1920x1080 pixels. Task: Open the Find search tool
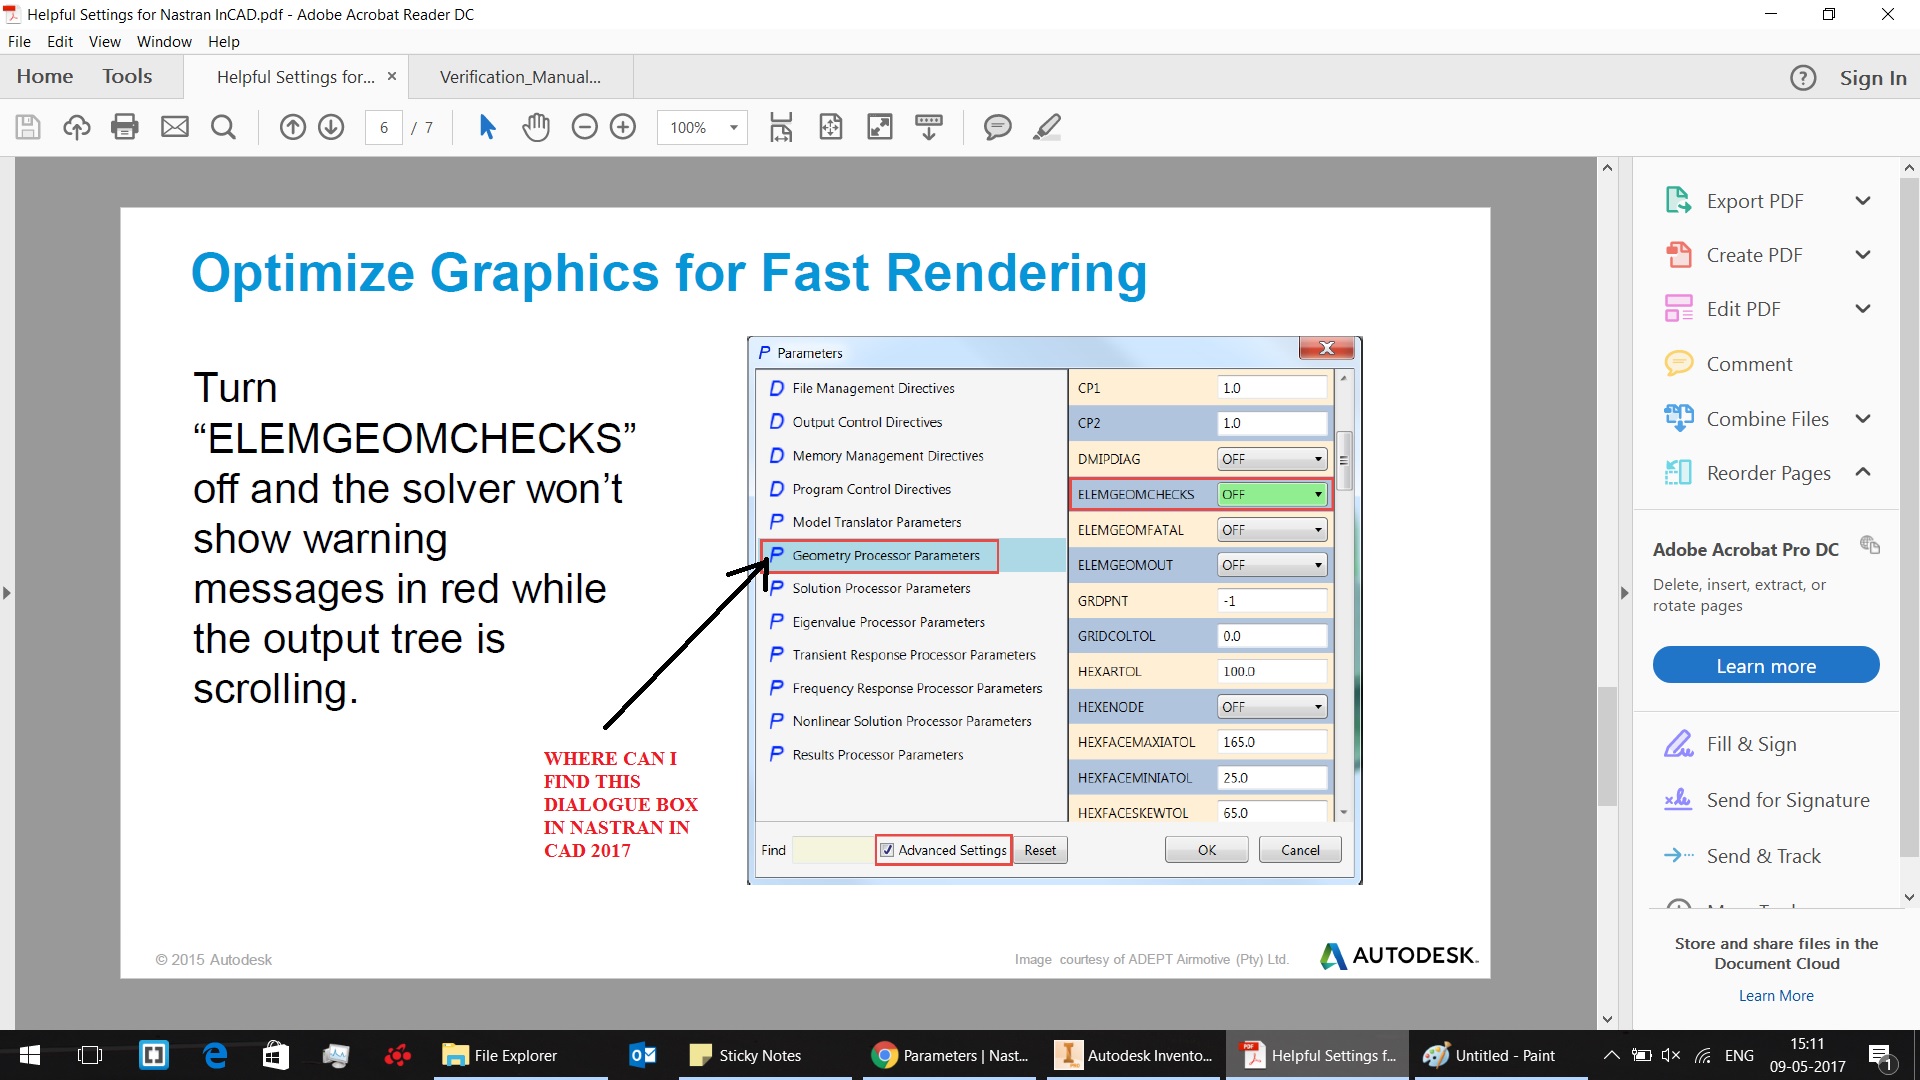(223, 127)
